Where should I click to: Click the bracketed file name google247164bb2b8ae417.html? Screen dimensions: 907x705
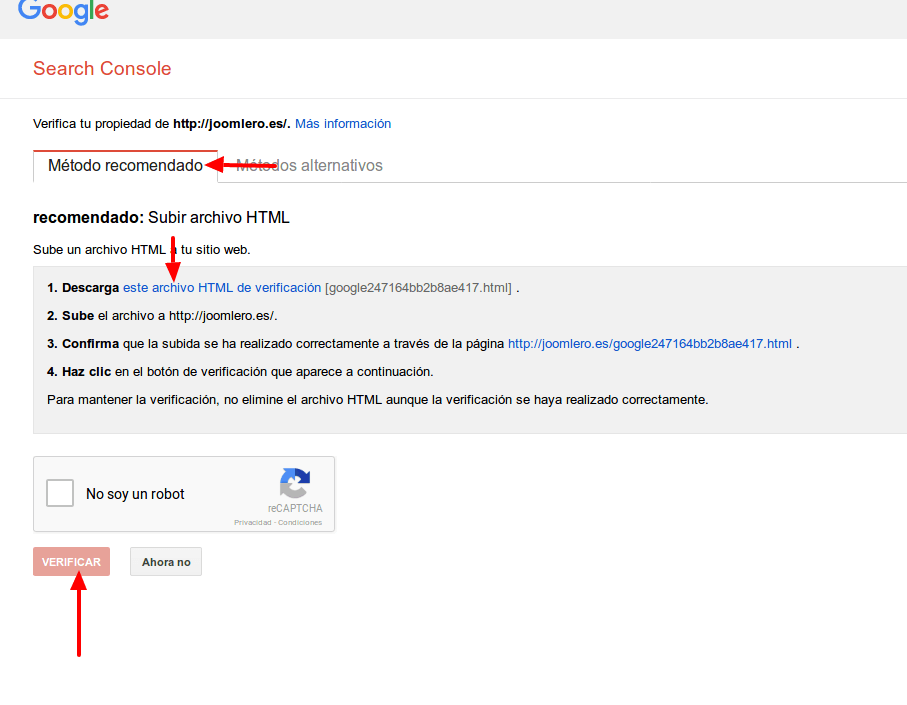click(x=418, y=287)
